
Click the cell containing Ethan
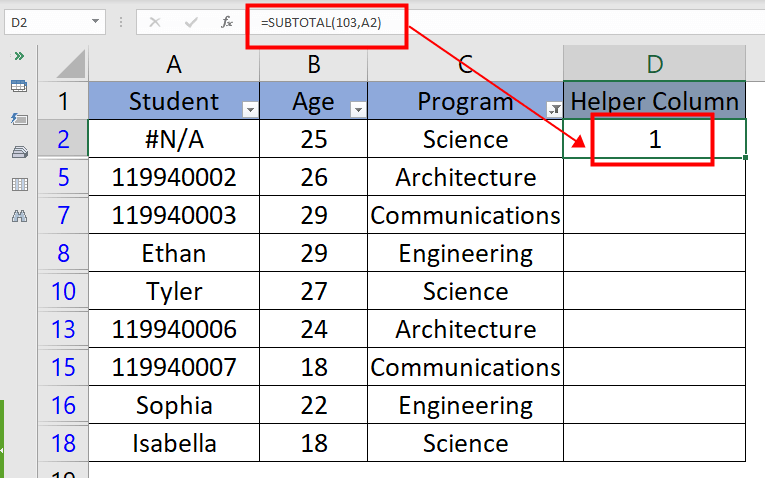pos(174,254)
